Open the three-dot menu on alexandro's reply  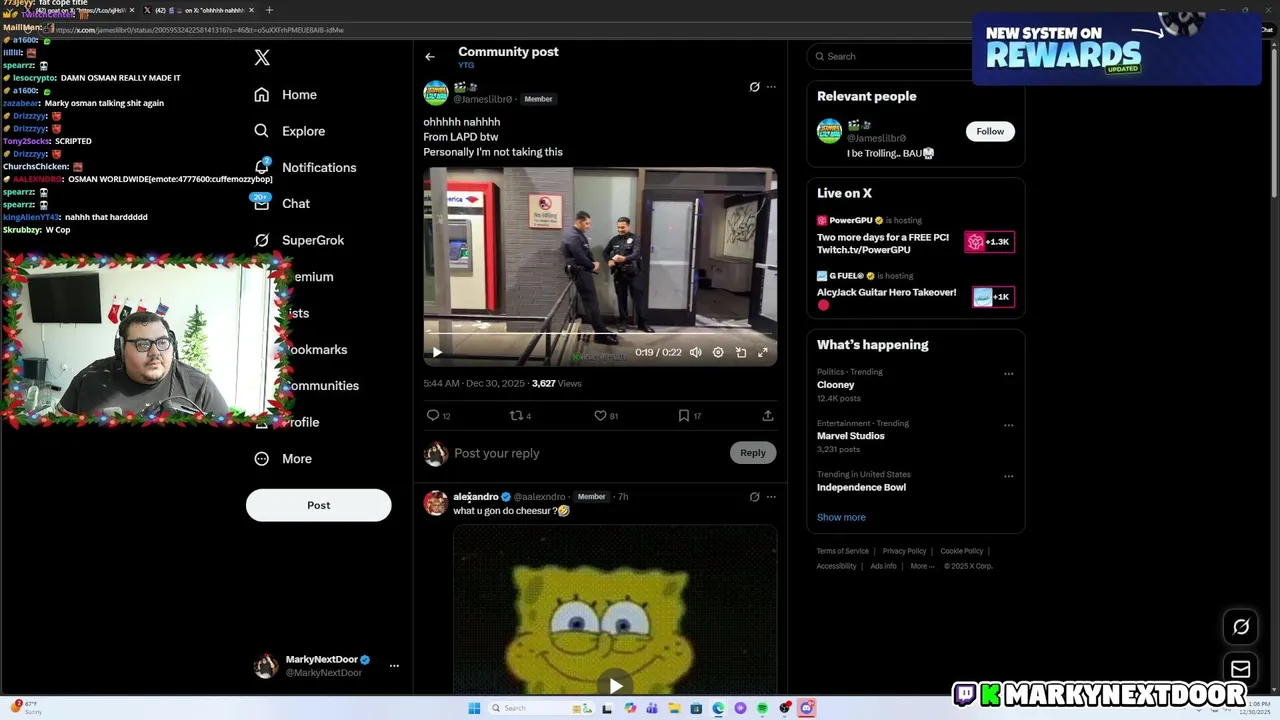click(x=771, y=497)
